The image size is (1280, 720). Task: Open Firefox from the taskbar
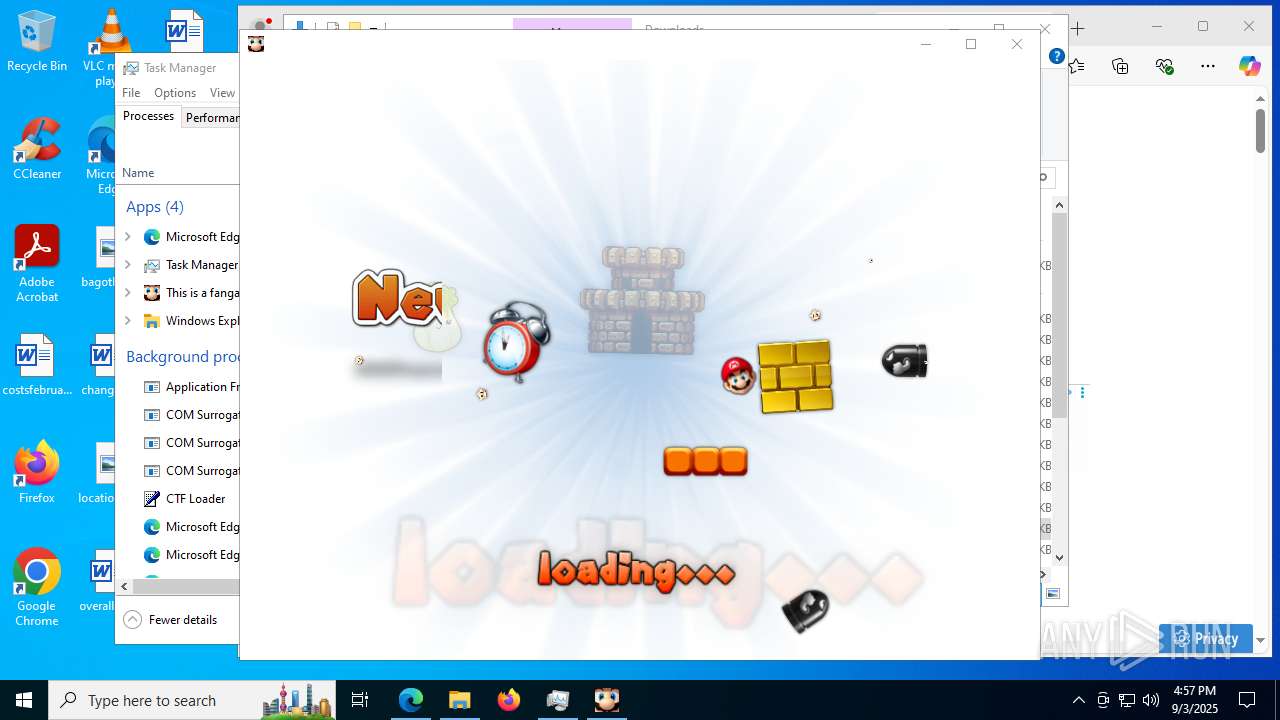[509, 700]
